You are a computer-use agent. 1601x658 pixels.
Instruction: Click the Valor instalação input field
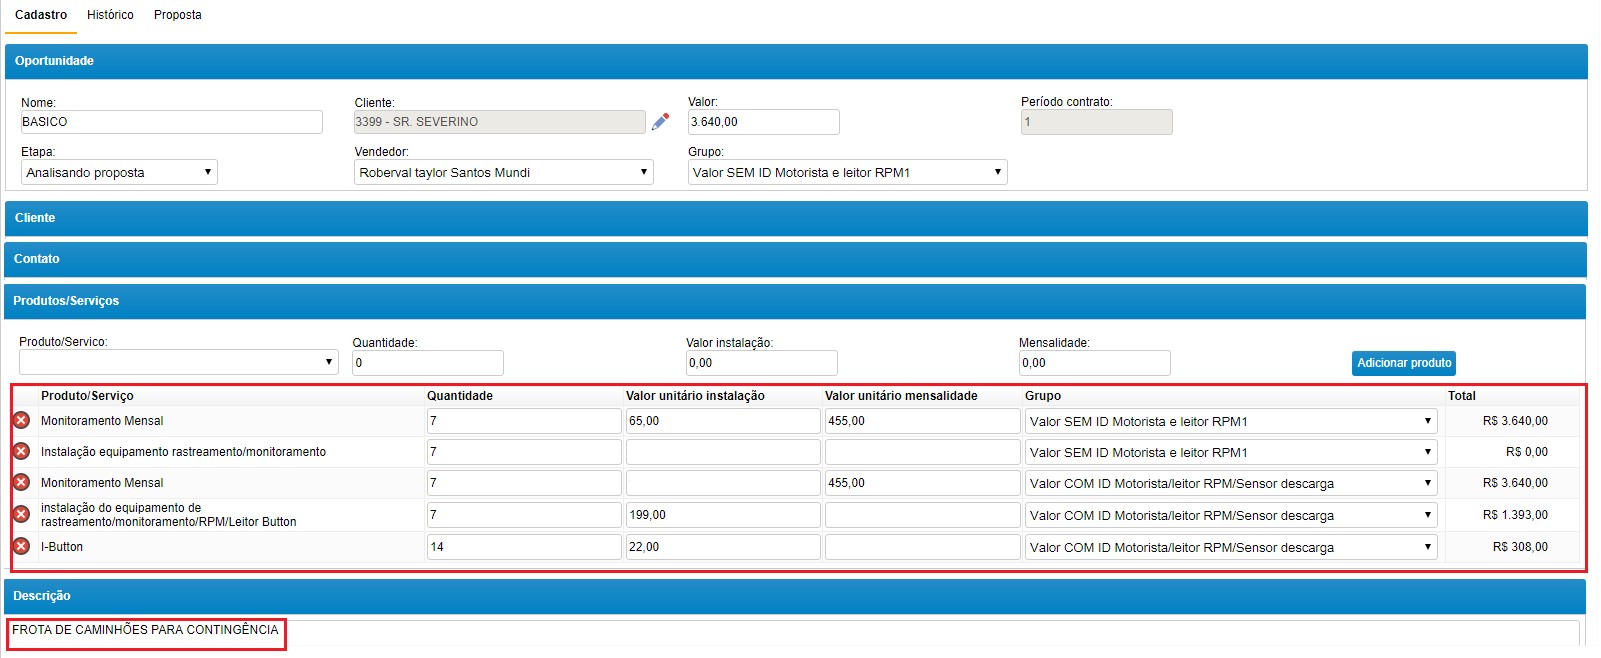click(761, 363)
